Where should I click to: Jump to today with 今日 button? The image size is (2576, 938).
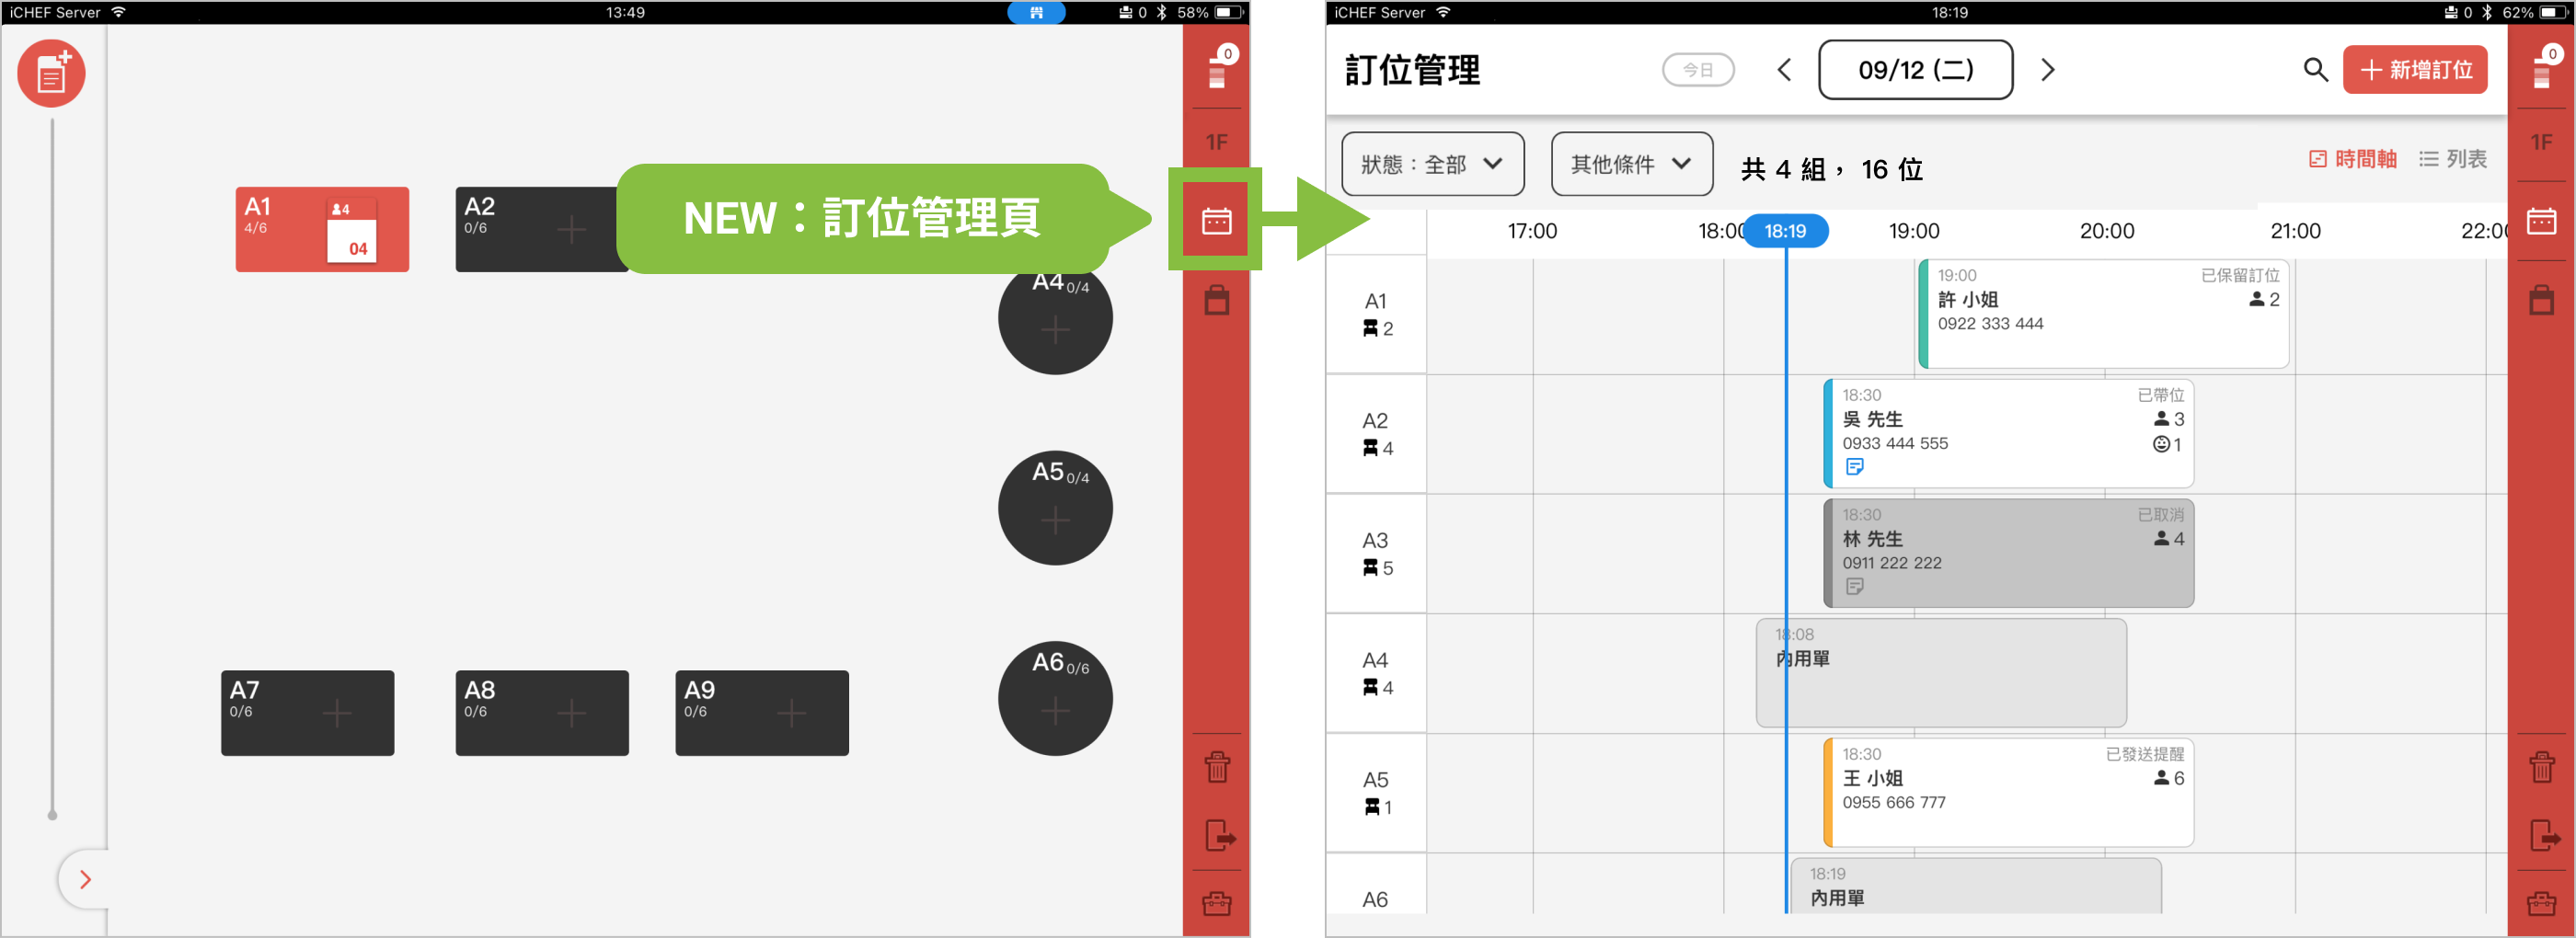click(1697, 70)
